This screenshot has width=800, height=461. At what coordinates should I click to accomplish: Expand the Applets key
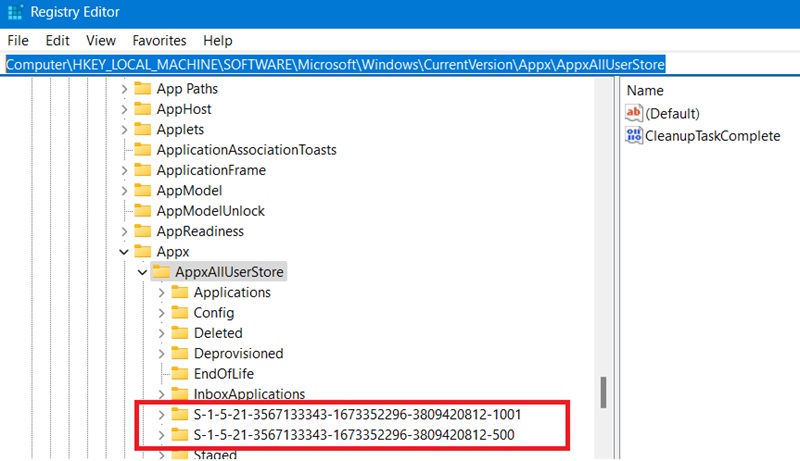[x=124, y=130]
